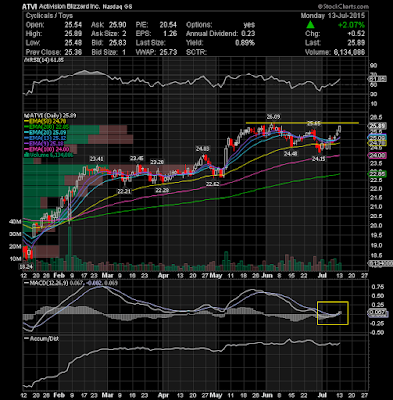Click the RSI(14) indicator label
Screen dimensions: 393x400
[44, 60]
